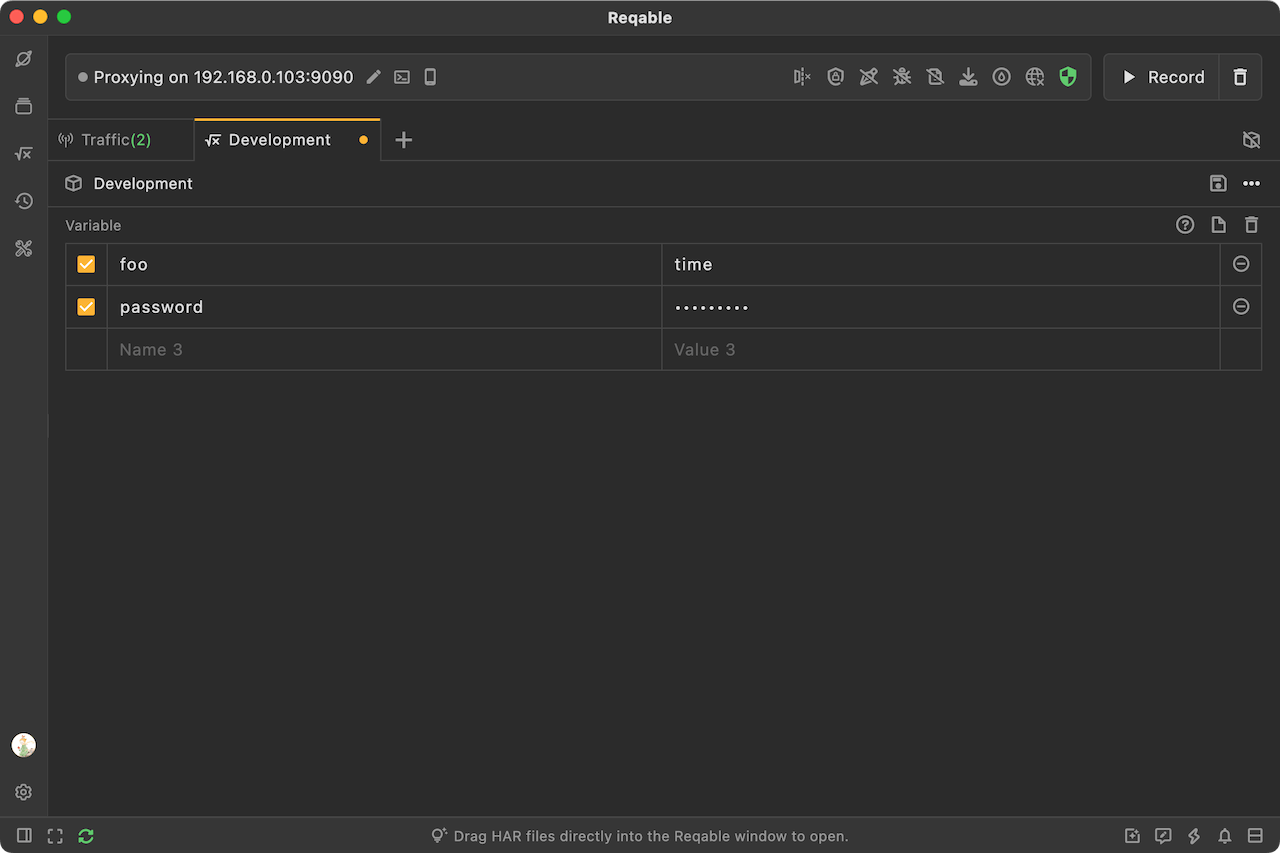Save the Development environment with disk icon
Screen dimensions: 1280x853
click(x=1218, y=183)
